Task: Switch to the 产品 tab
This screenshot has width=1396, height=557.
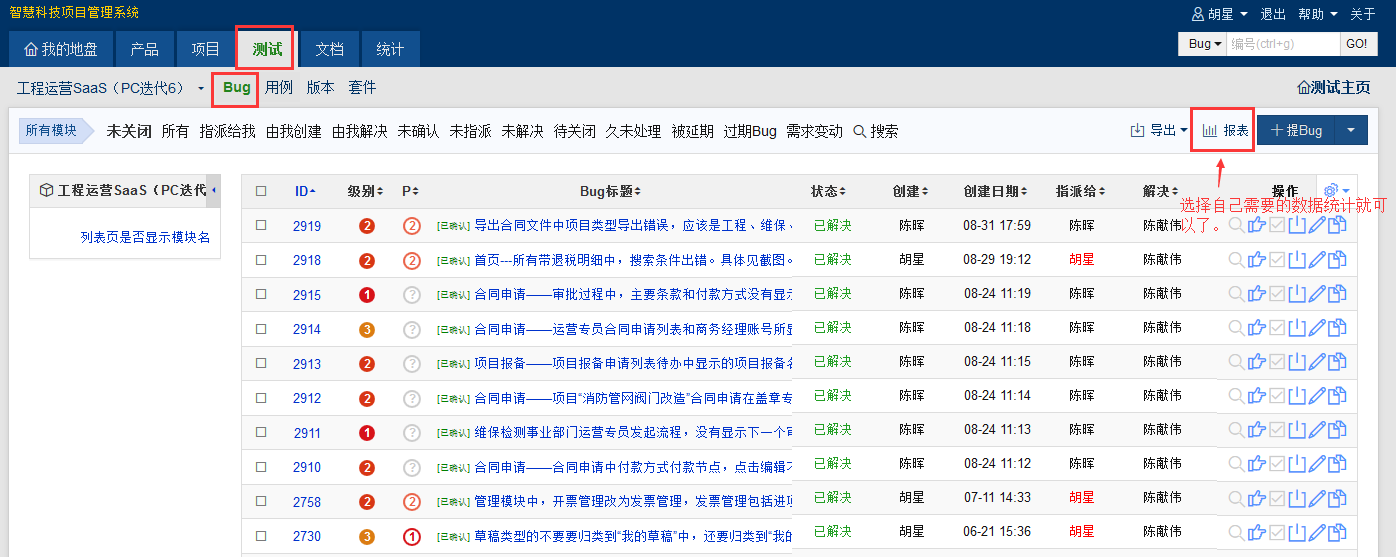Action: pos(144,49)
